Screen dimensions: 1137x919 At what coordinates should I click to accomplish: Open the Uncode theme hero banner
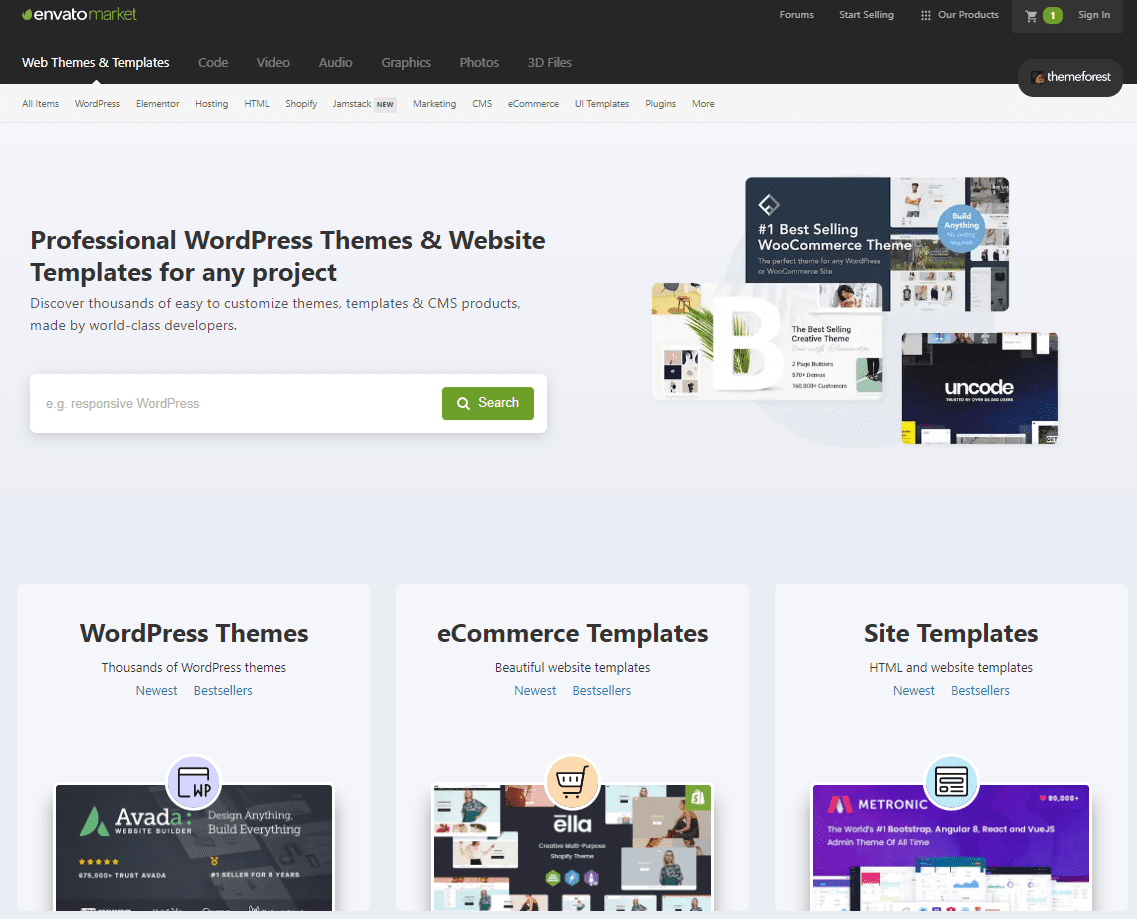point(980,388)
